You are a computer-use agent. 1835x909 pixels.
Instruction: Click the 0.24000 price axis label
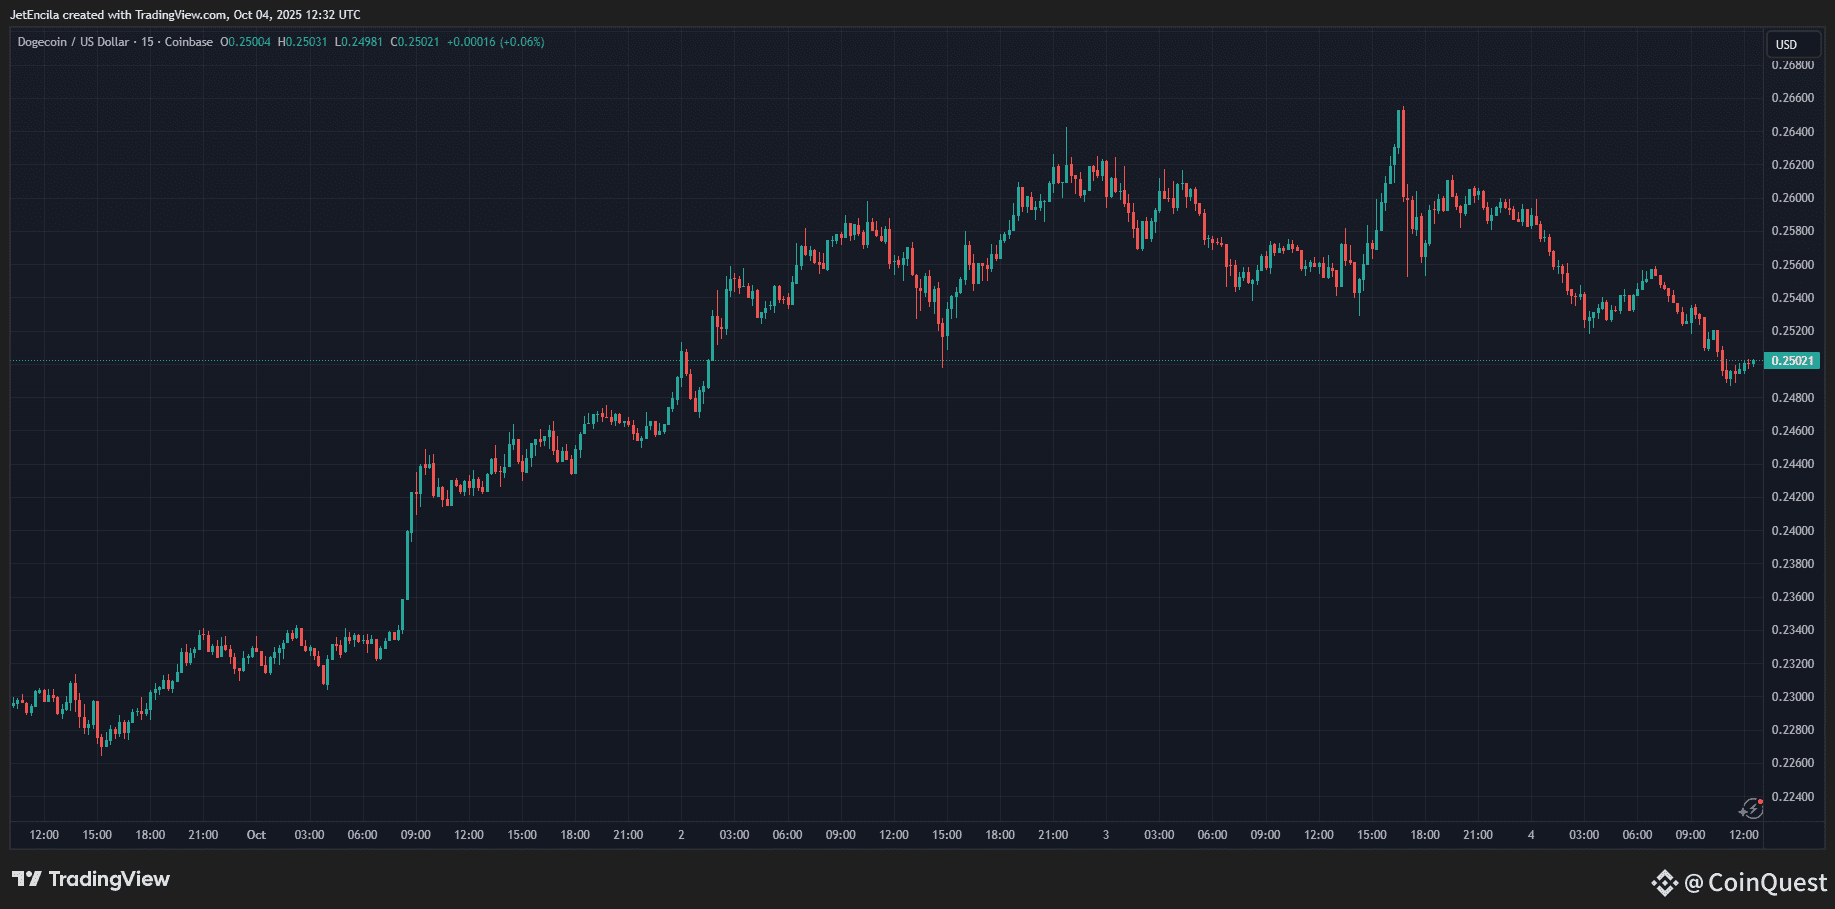click(x=1792, y=531)
